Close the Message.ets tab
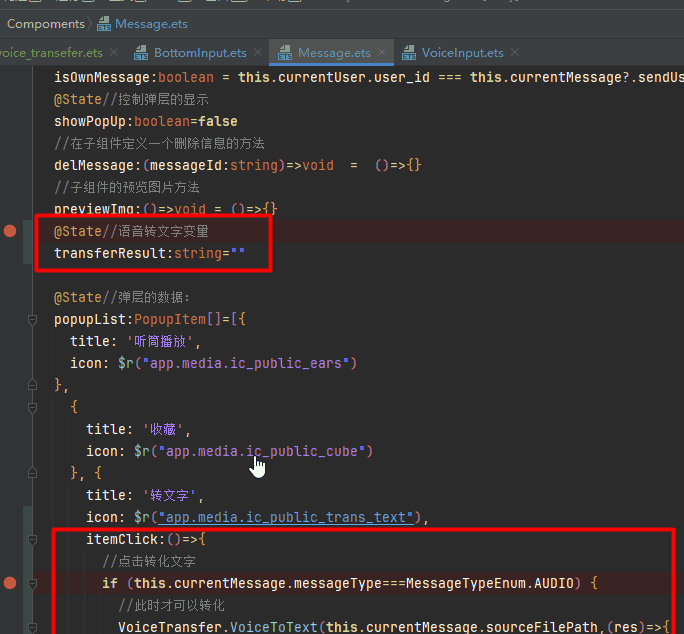 coord(384,53)
